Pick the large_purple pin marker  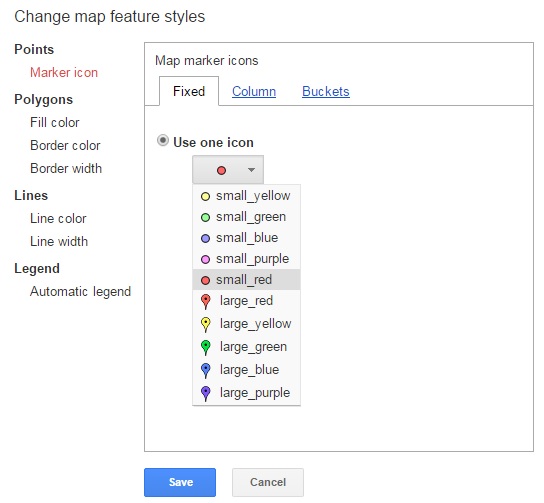click(246, 393)
